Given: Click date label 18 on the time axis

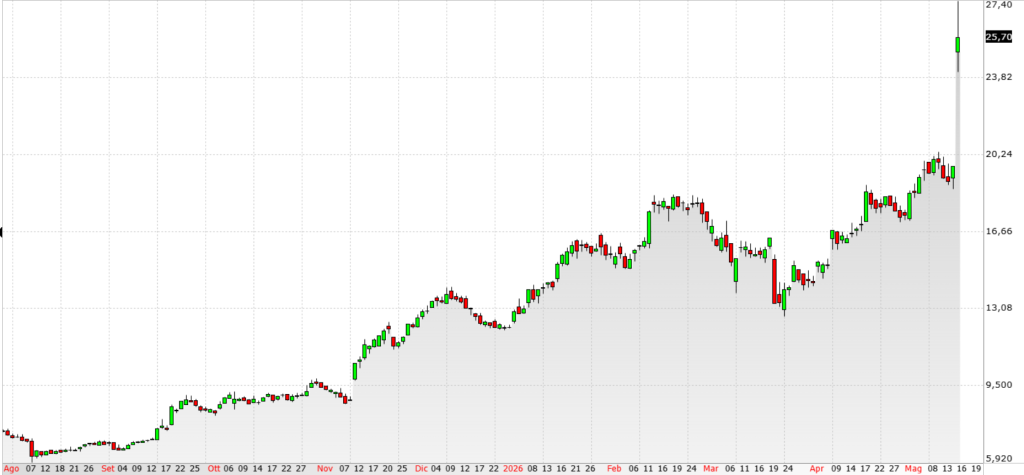Looking at the screenshot, I should point(59,468).
